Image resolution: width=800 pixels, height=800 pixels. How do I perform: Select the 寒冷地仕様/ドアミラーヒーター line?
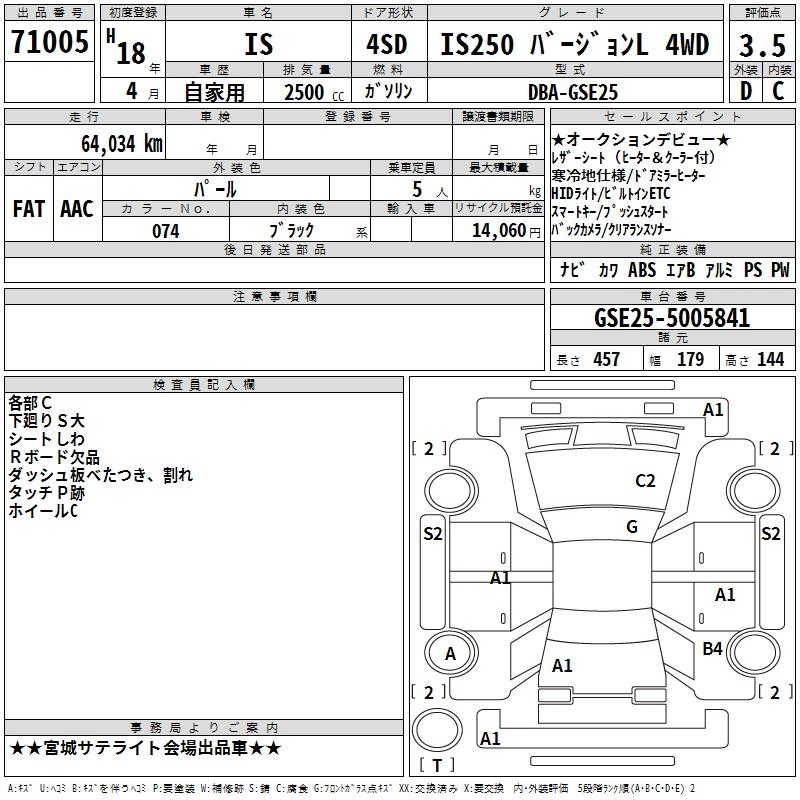(x=629, y=176)
